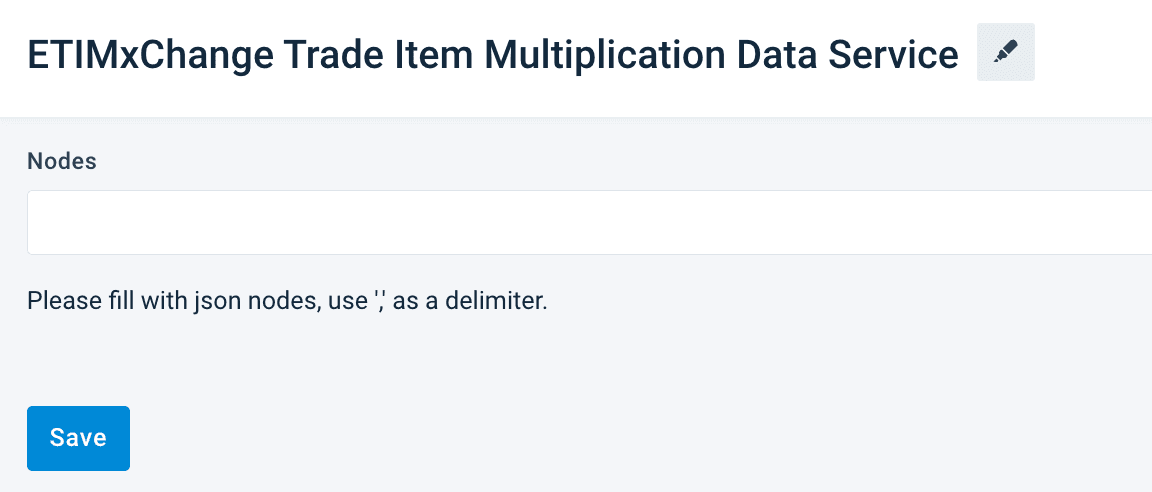The width and height of the screenshot is (1152, 492).
Task: Focus the Nodes input field
Action: [x=588, y=222]
